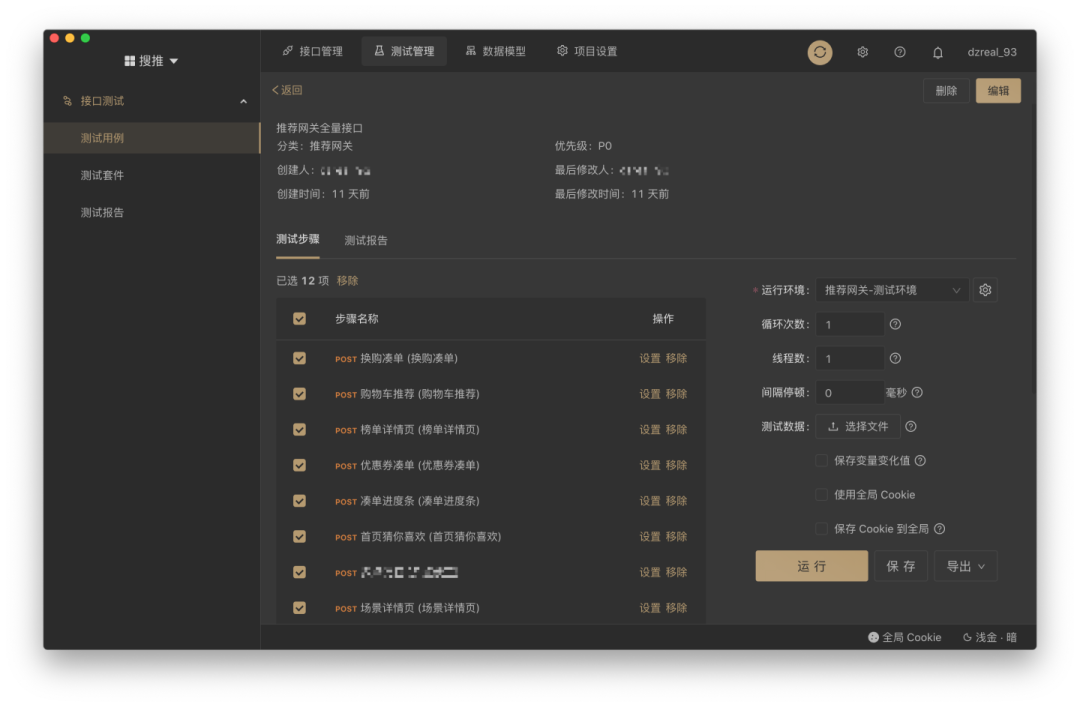Uncheck the 购物车推荐 step checkbox
Viewport: 1080px width, 707px height.
[300, 394]
